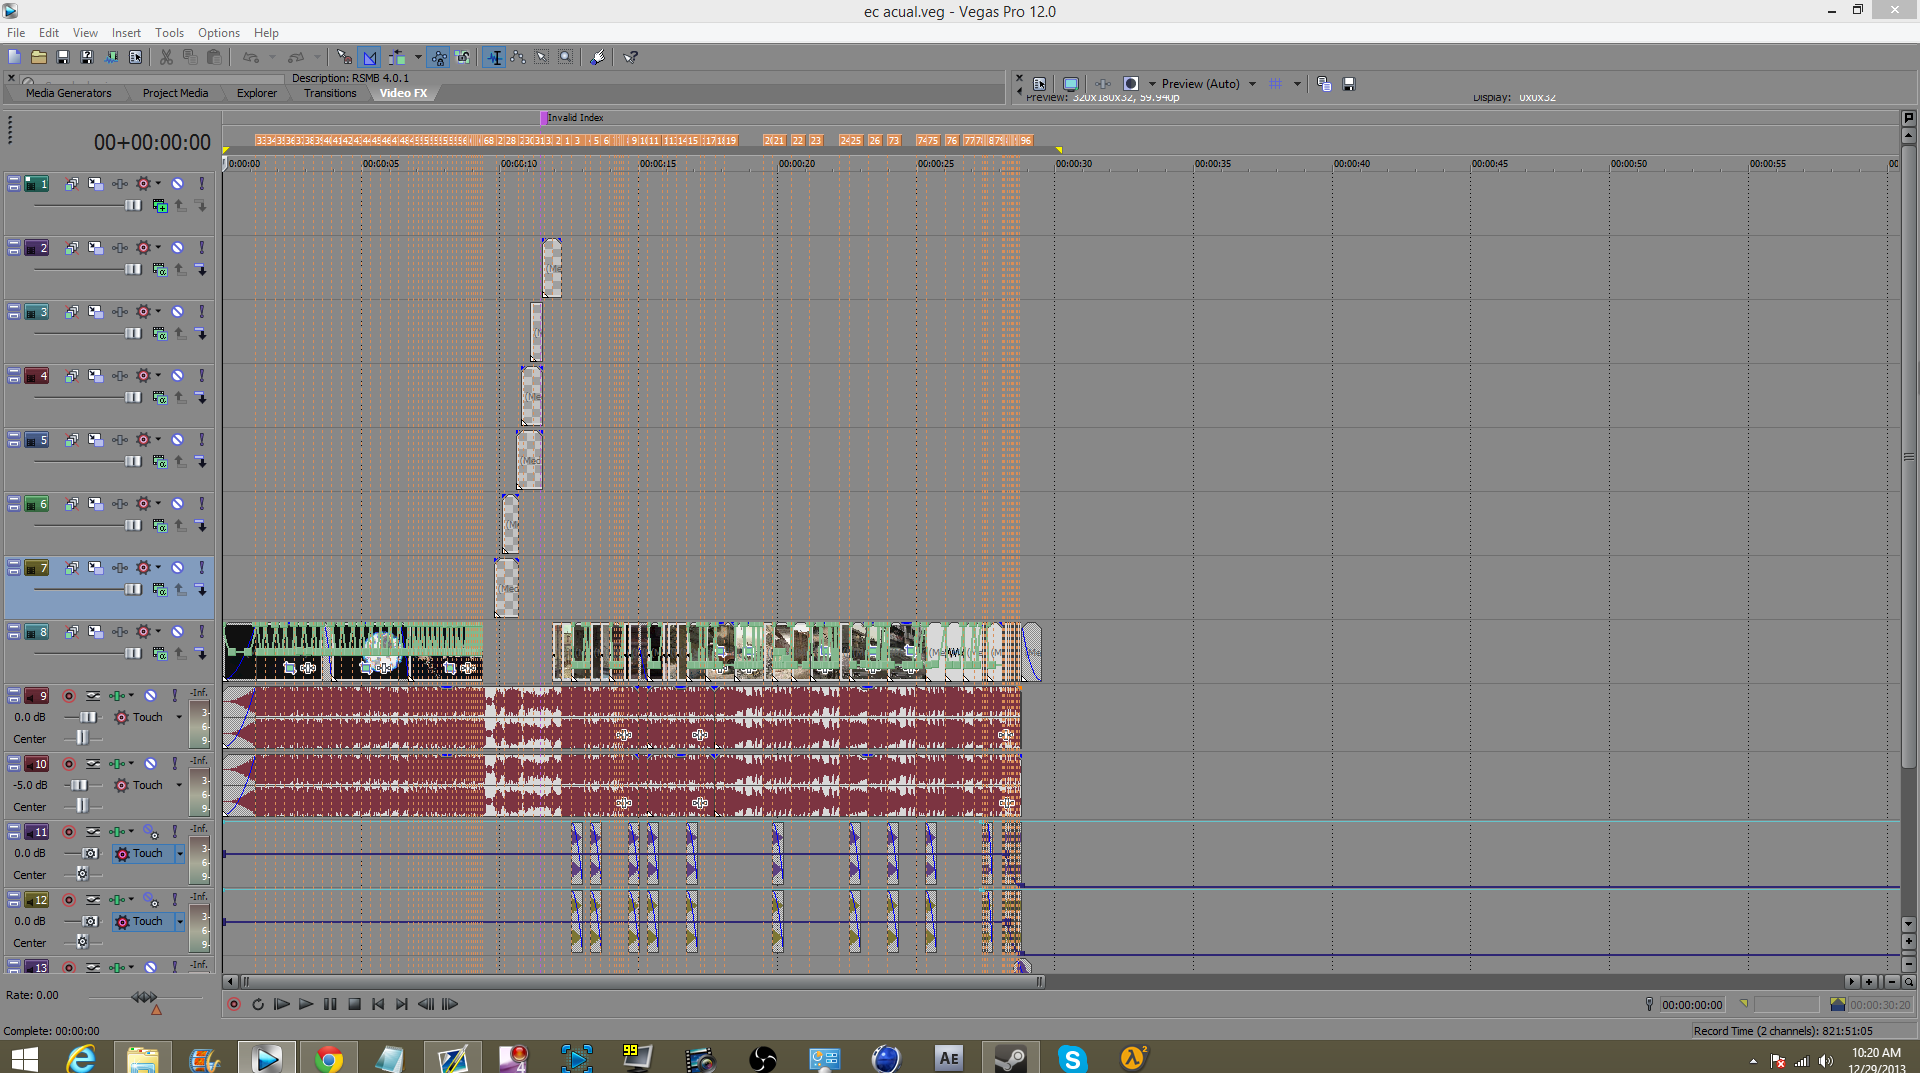Open the Auto Ripple mode dropdown arrow
The image size is (1920, 1073).
click(x=418, y=57)
